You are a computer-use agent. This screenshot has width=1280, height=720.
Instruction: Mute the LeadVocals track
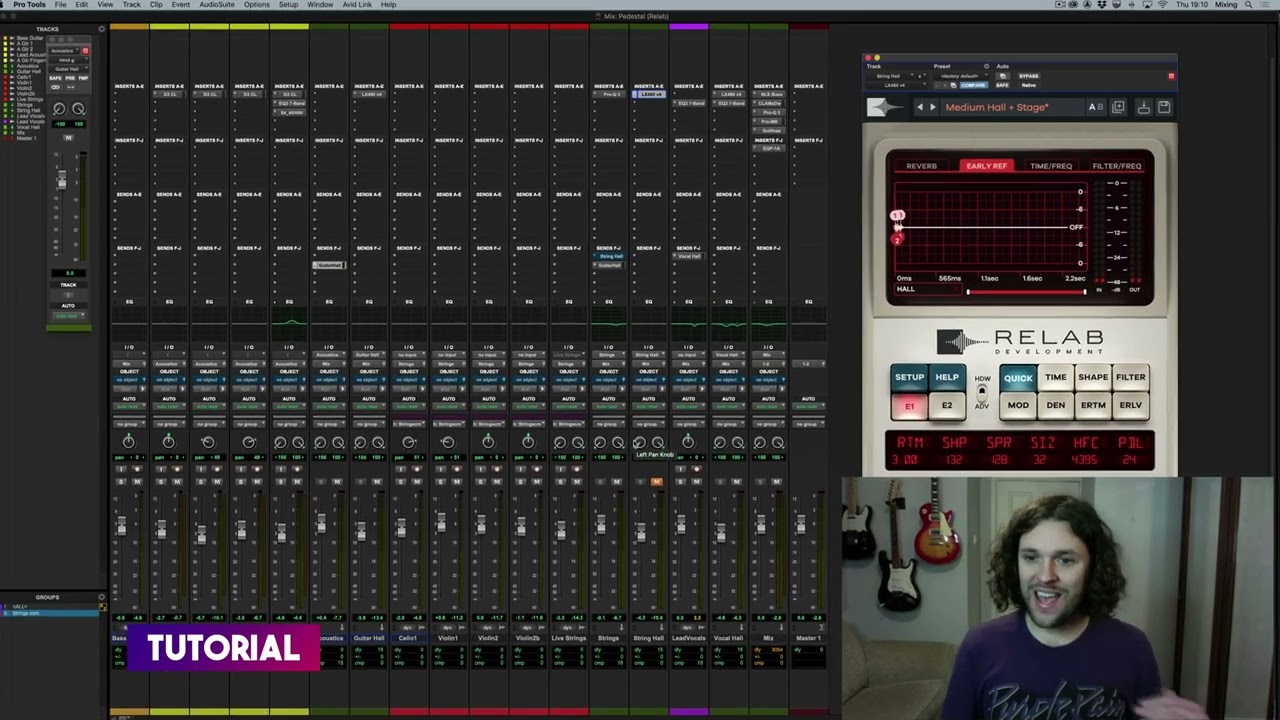click(696, 482)
